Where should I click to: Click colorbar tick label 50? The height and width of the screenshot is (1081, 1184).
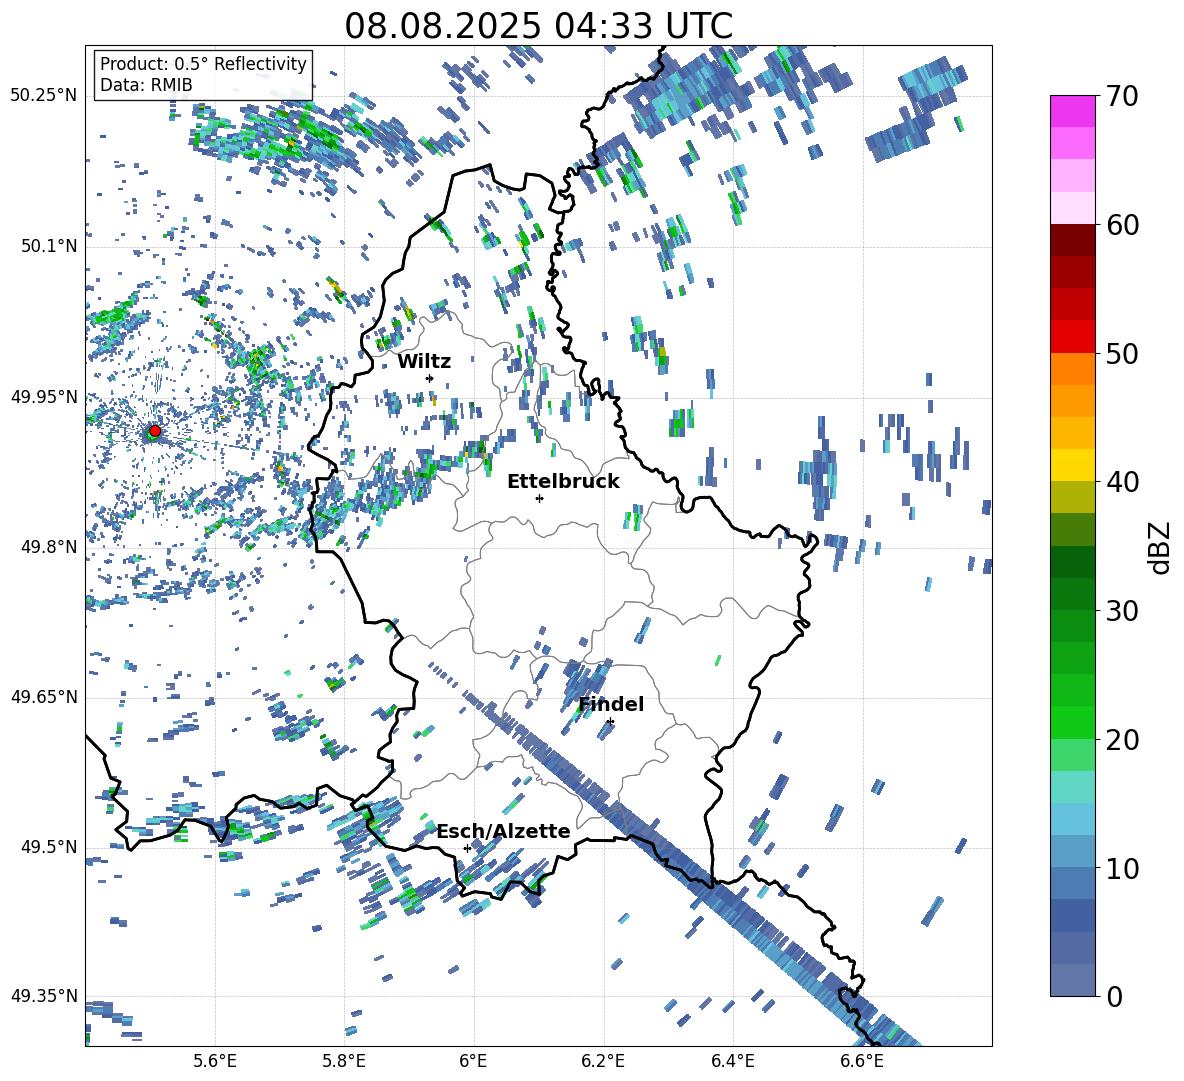[x=1122, y=354]
